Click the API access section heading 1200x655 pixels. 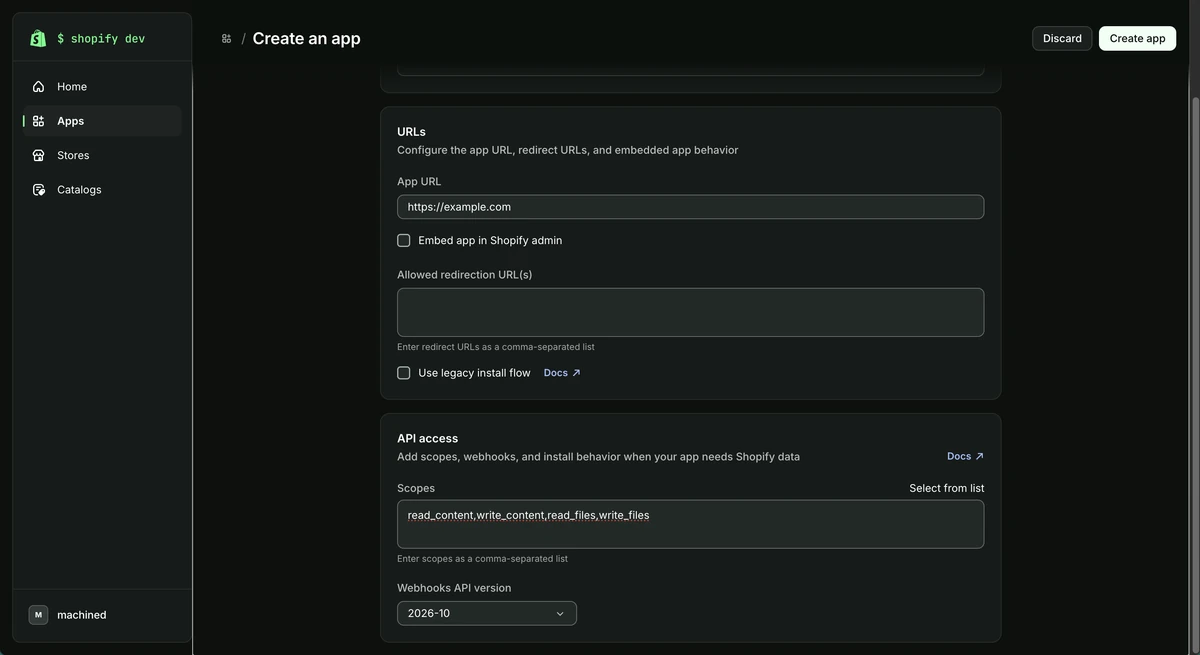(x=427, y=438)
